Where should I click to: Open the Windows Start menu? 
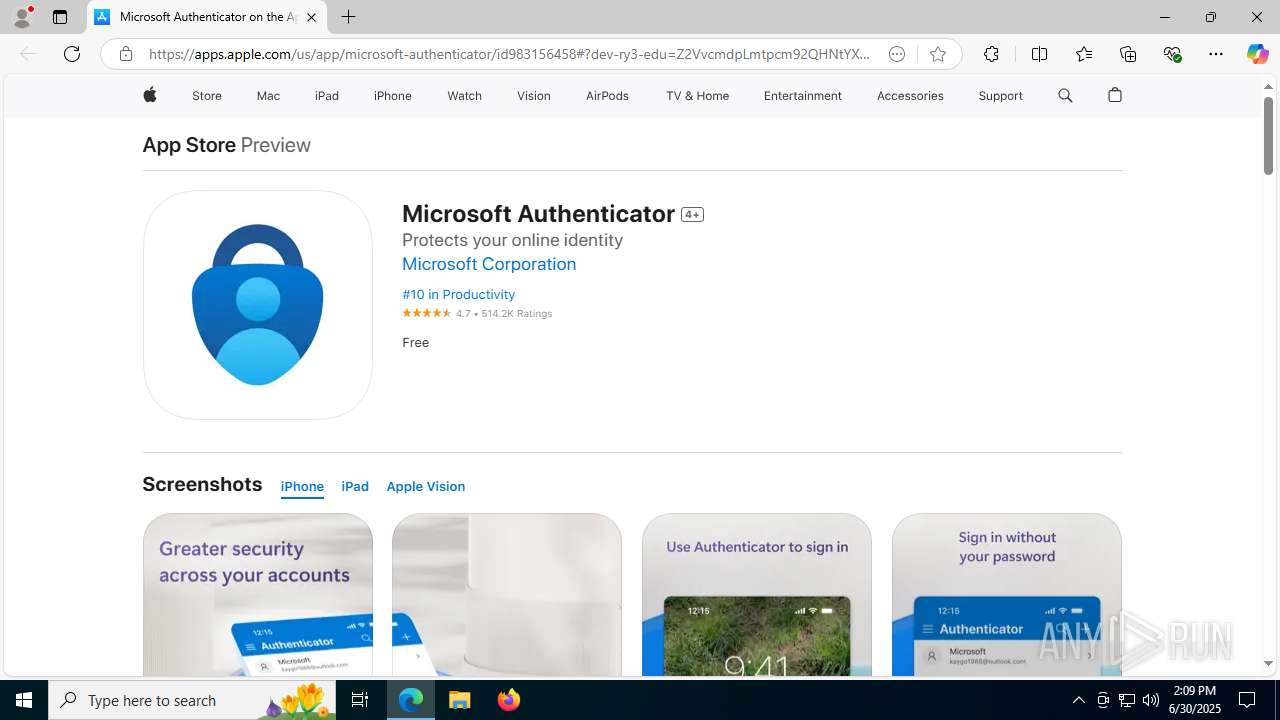click(24, 700)
